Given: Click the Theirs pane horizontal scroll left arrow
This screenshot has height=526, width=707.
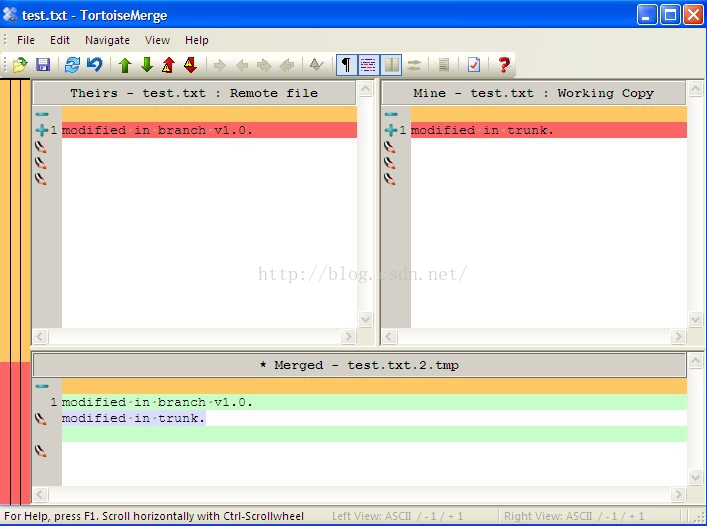Looking at the screenshot, I should 40,336.
